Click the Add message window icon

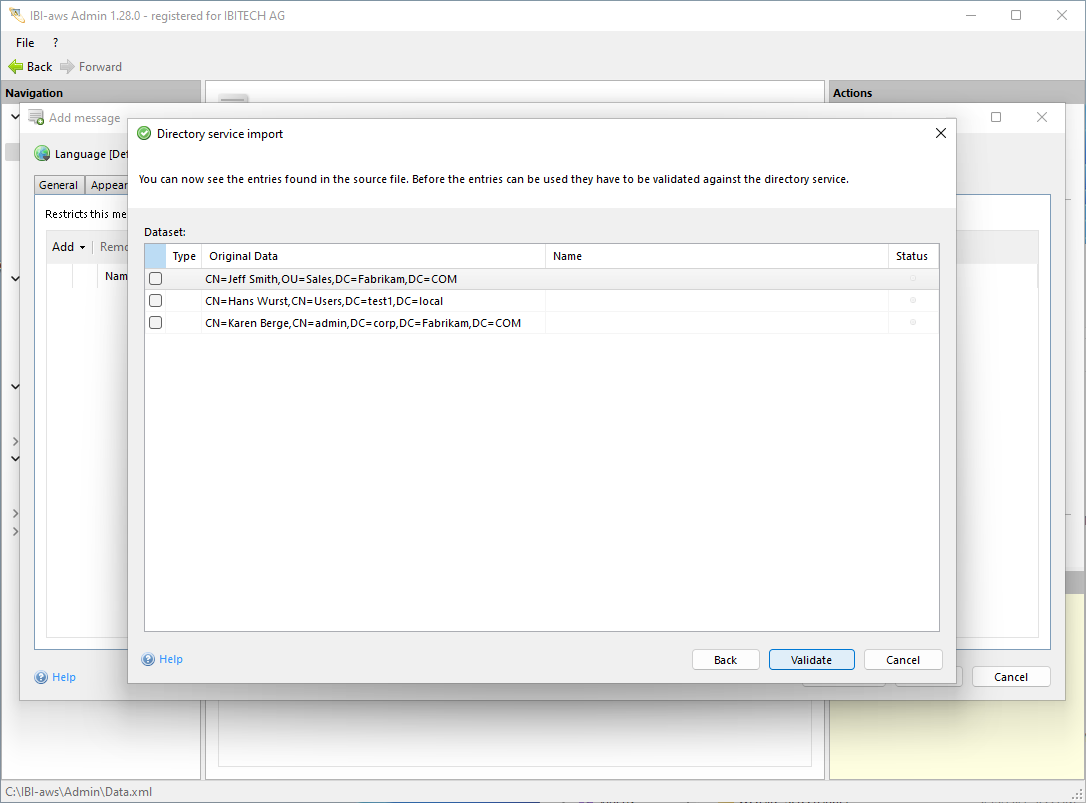tap(37, 117)
